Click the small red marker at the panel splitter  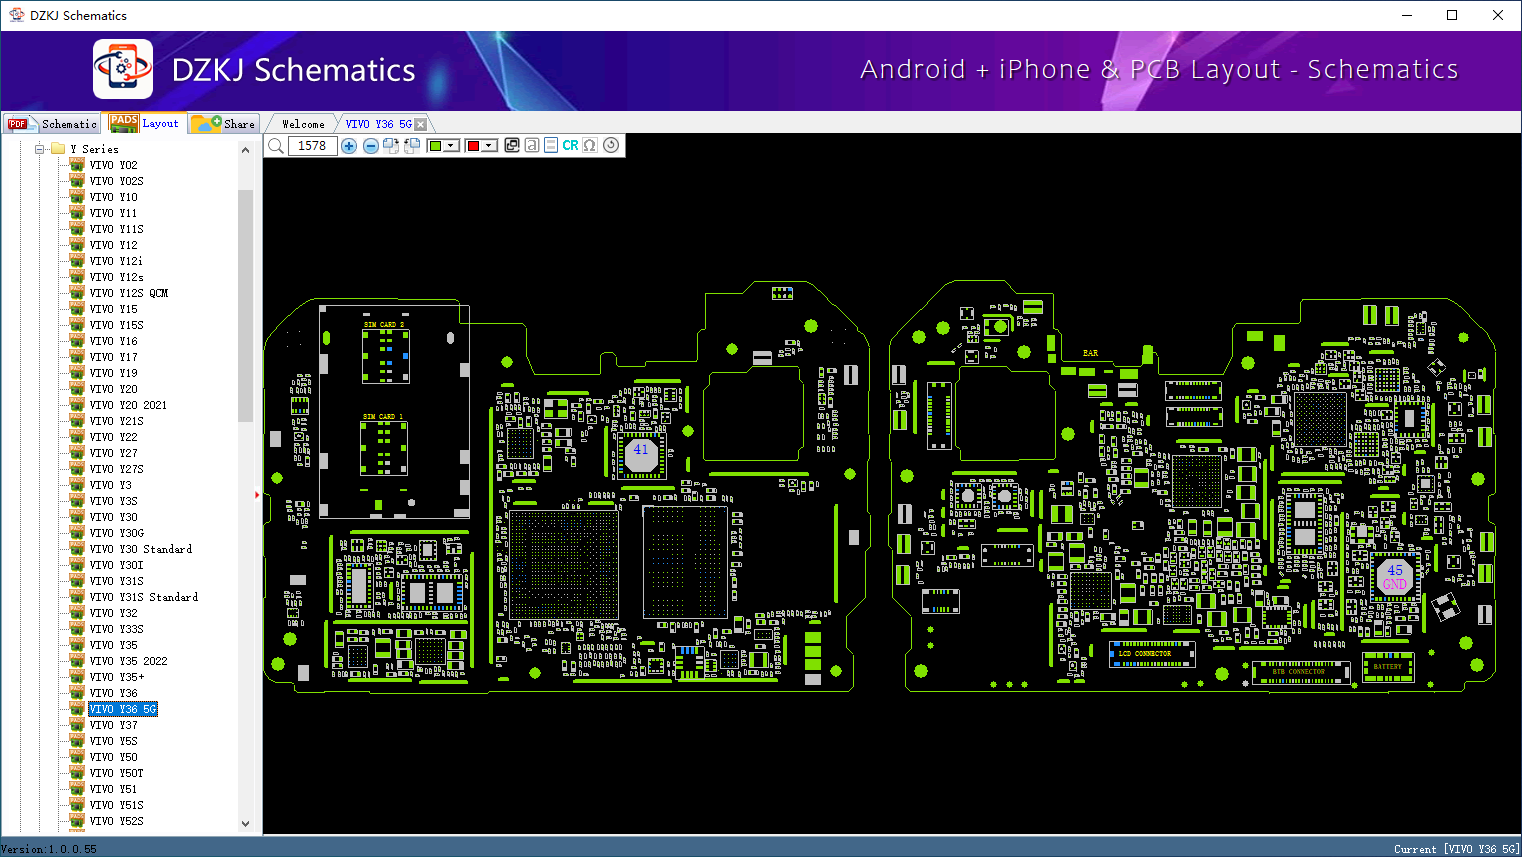pos(257,494)
